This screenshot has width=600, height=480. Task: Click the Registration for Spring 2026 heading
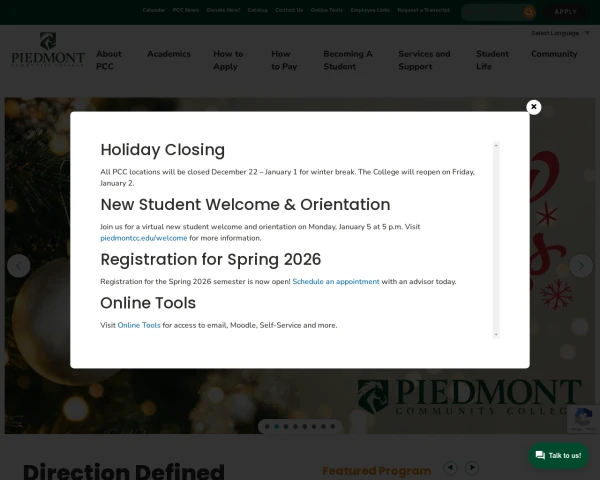pyautogui.click(x=210, y=260)
